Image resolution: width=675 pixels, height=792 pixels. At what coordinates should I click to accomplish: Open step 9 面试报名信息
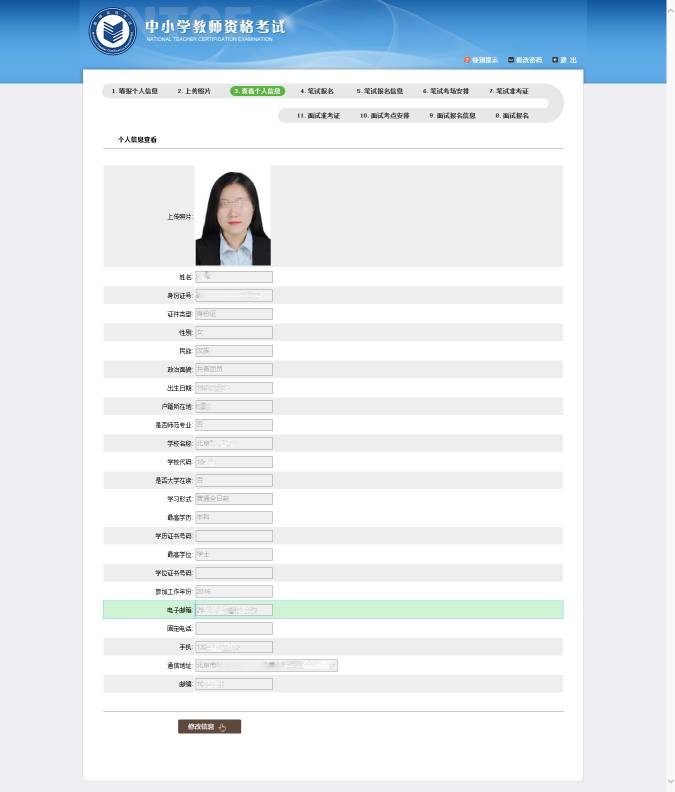(452, 116)
